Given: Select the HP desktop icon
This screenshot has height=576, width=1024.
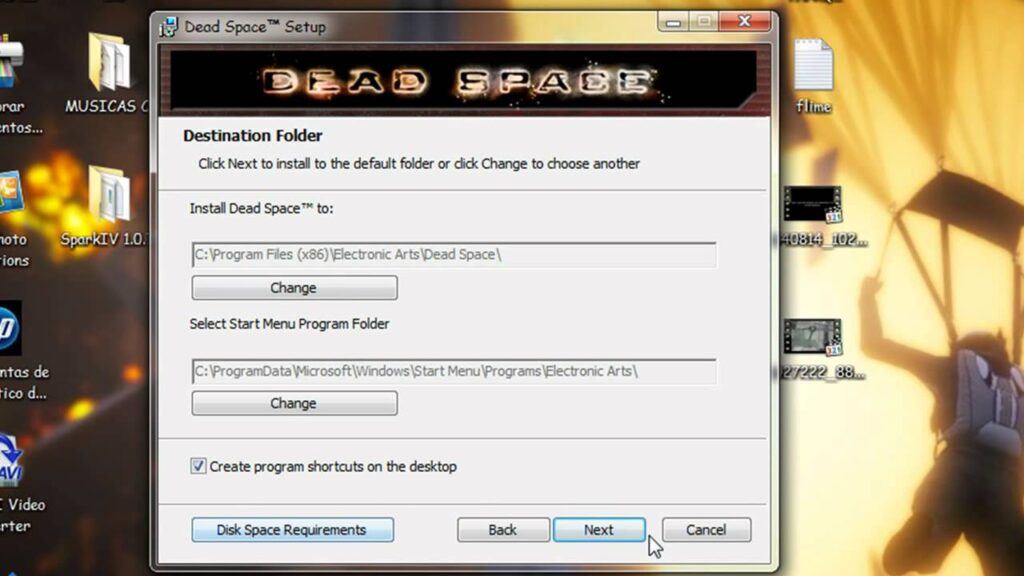Looking at the screenshot, I should click(x=10, y=328).
